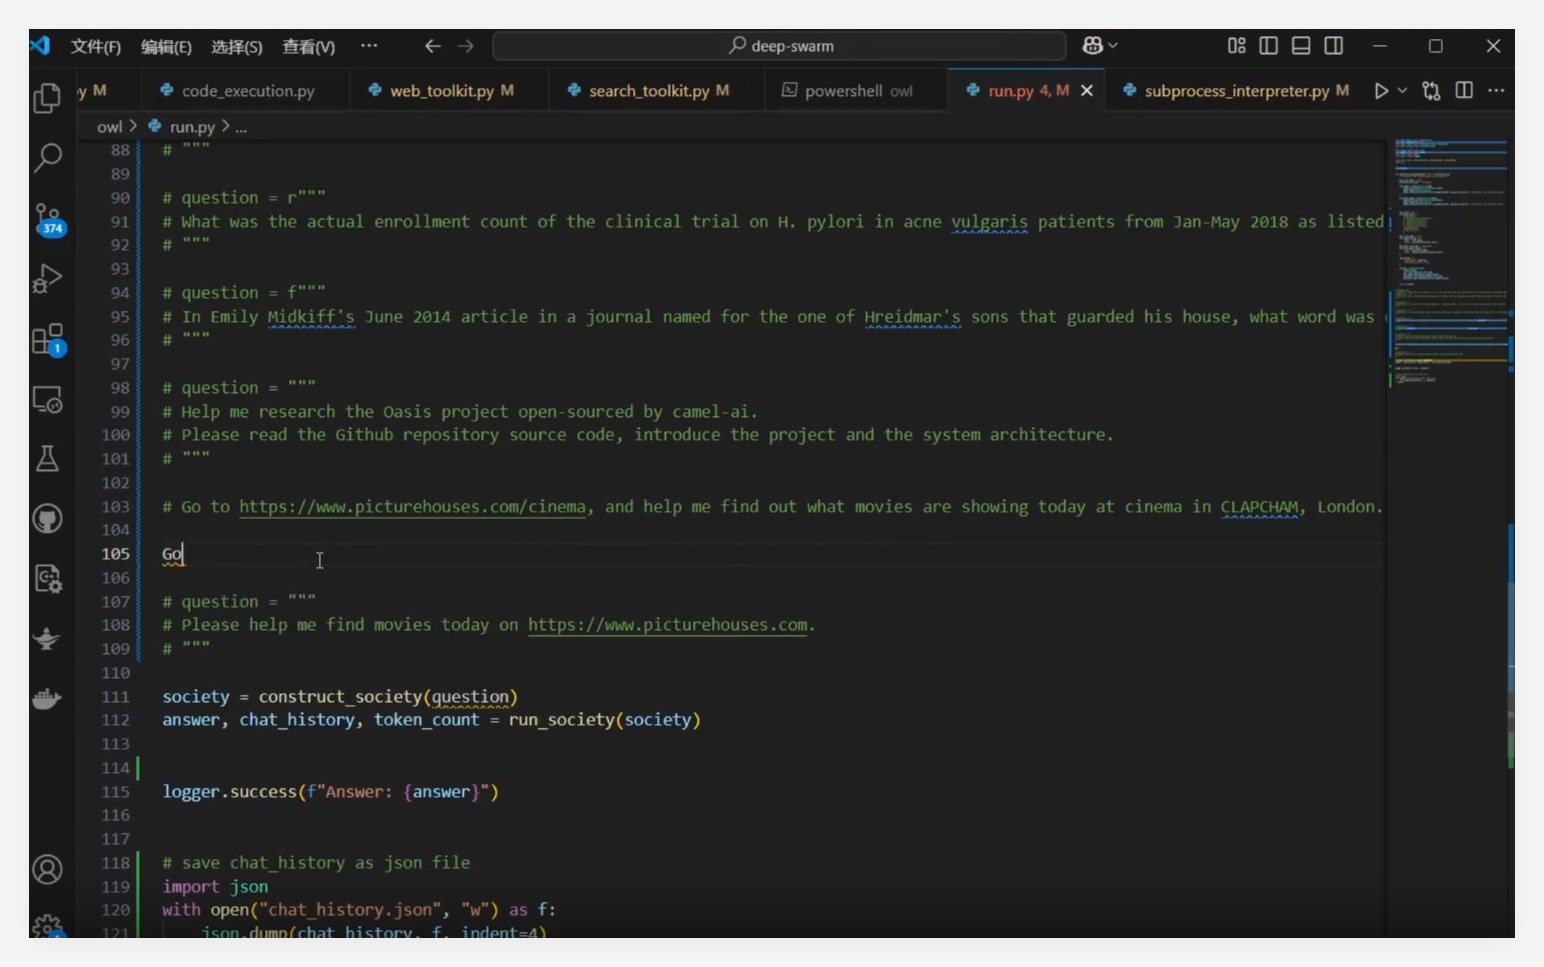
Task: Open the Accounts menu icon
Action: coord(47,870)
